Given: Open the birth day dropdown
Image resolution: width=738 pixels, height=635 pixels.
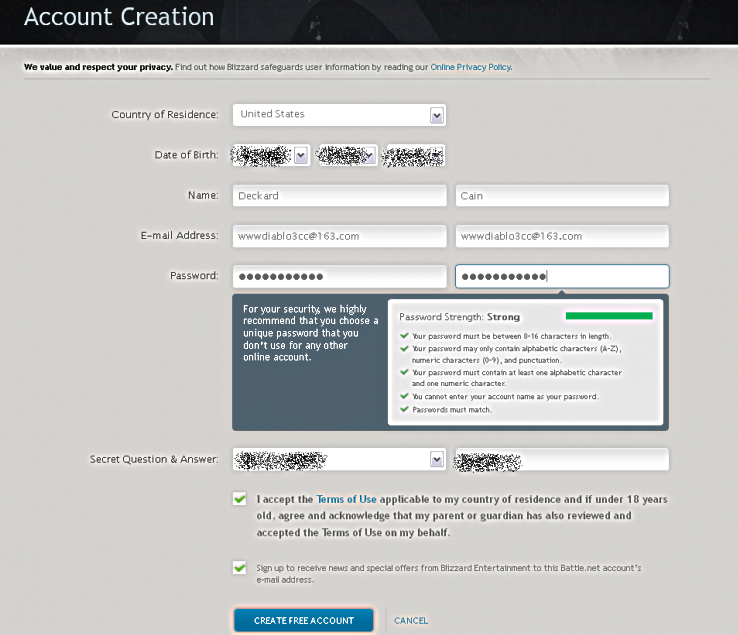Looking at the screenshot, I should [347, 155].
